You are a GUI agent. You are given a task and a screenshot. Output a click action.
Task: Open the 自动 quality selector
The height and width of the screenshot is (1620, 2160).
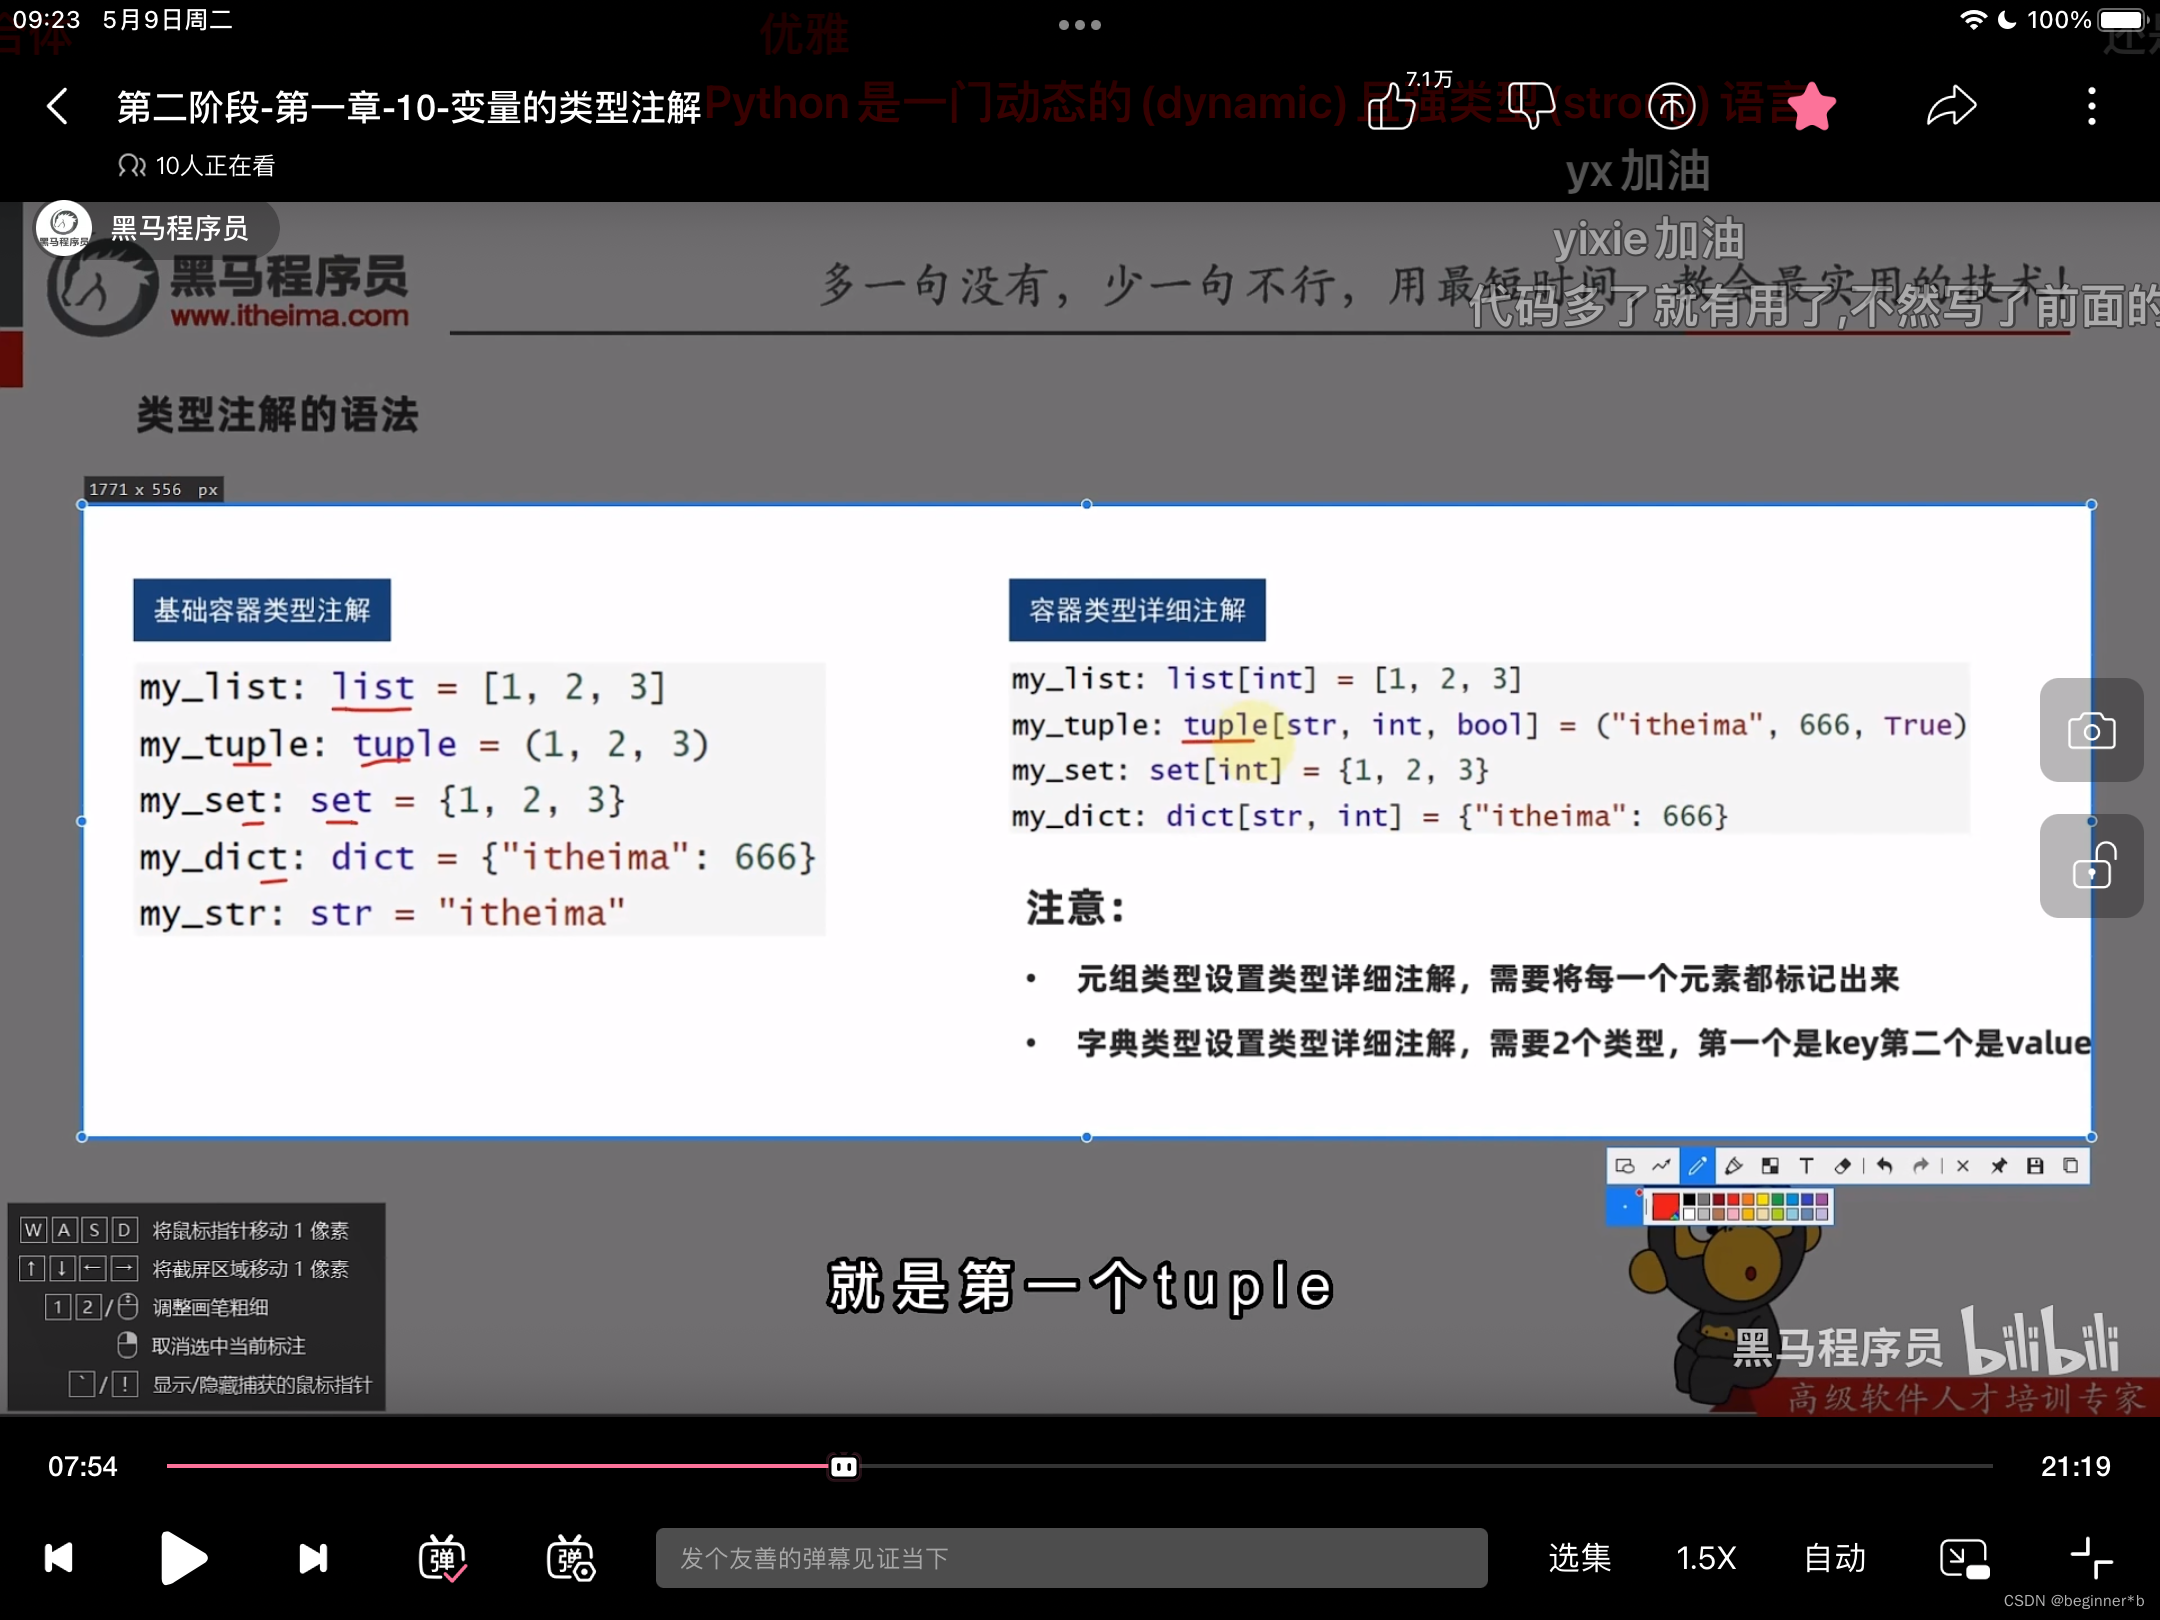click(x=1835, y=1558)
